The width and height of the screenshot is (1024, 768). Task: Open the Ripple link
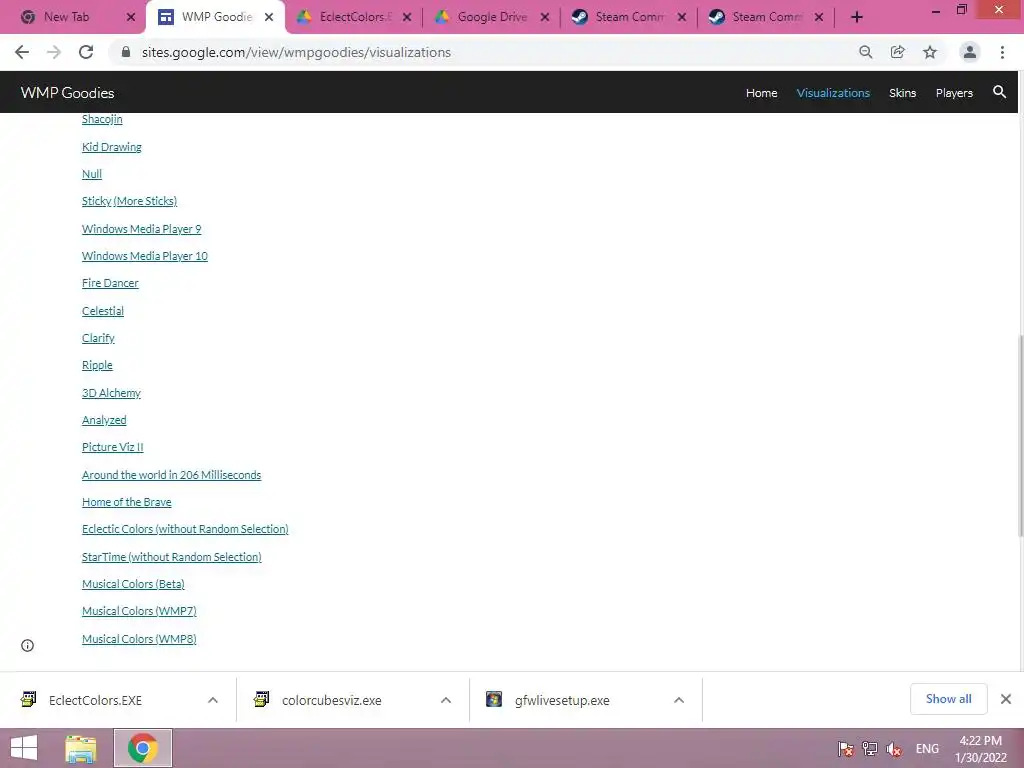(97, 365)
